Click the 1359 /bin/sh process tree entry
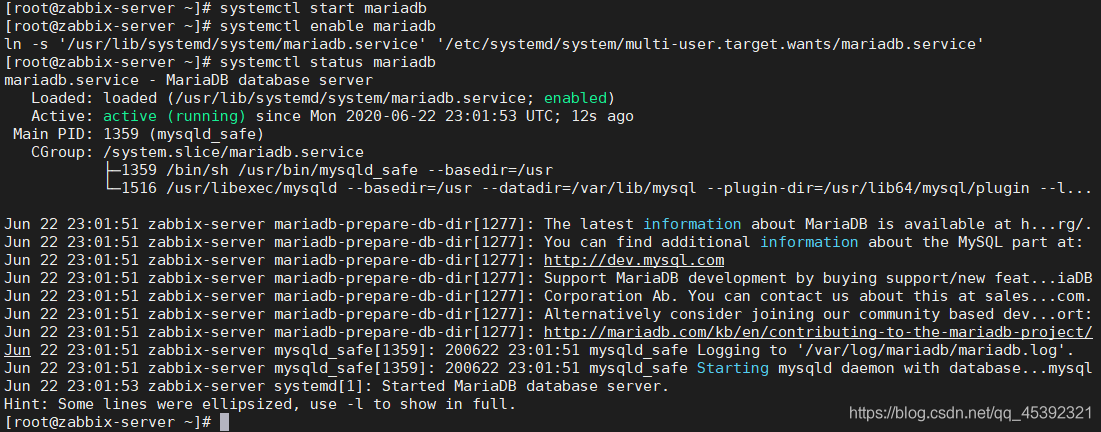This screenshot has width=1101, height=432. [328, 171]
